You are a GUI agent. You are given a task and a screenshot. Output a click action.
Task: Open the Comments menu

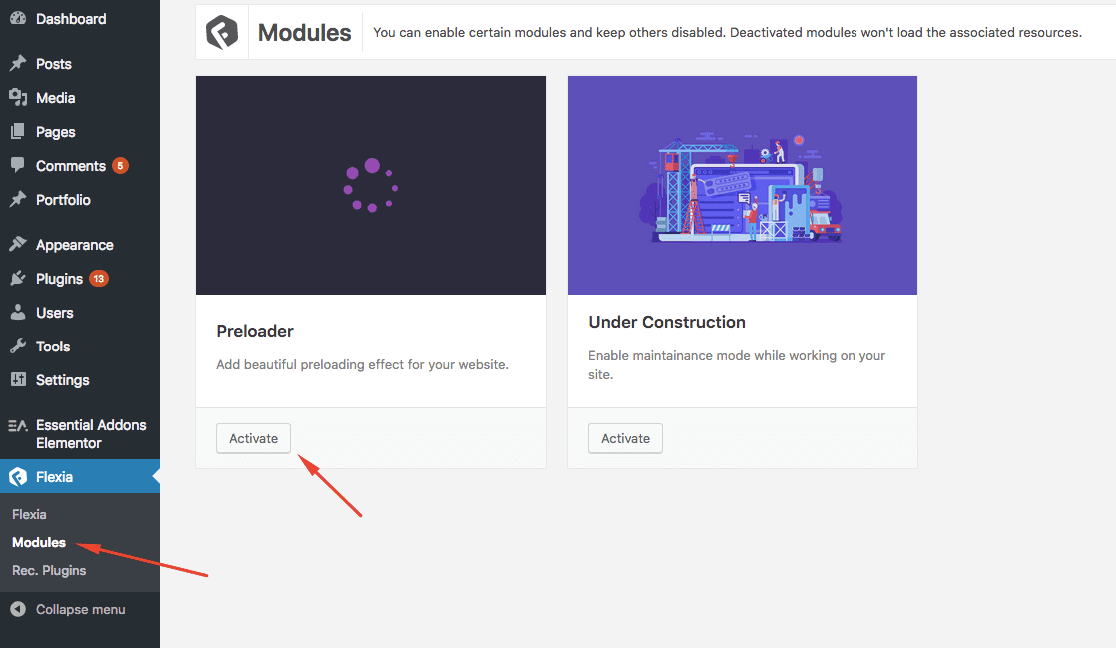pos(70,166)
